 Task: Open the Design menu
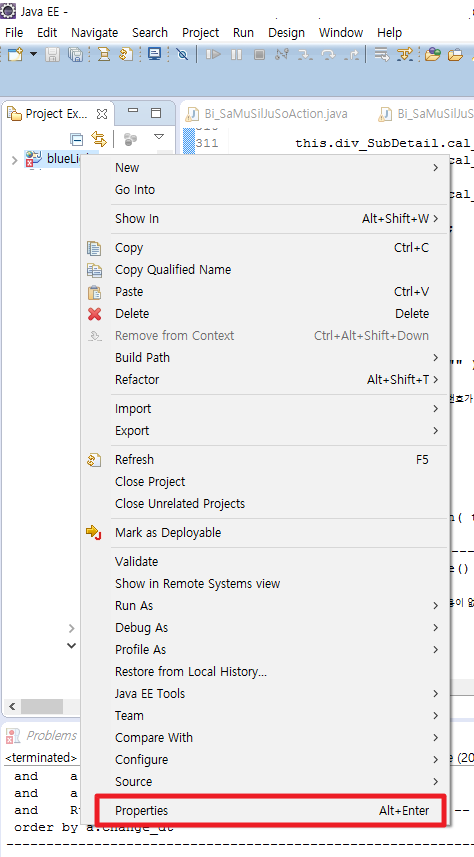tap(286, 33)
